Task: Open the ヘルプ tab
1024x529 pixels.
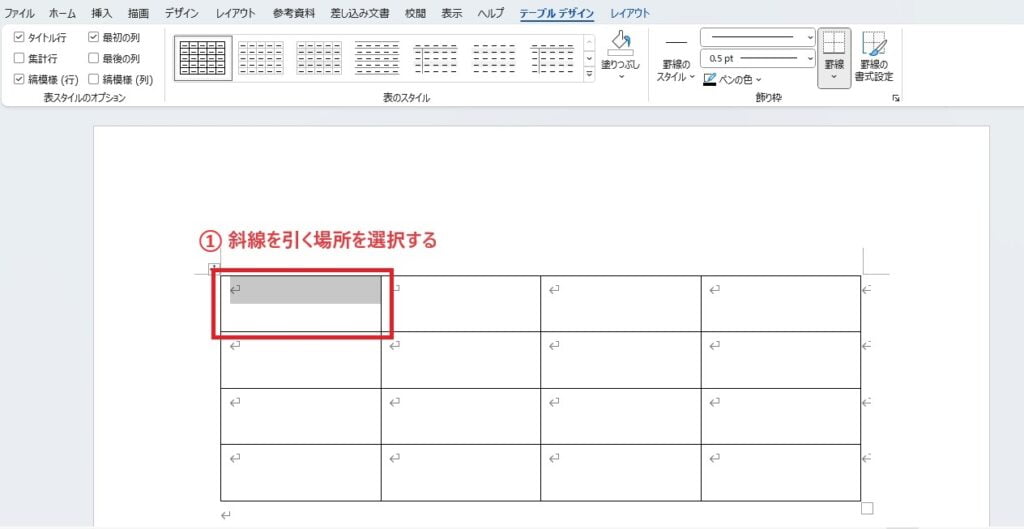Action: point(490,13)
